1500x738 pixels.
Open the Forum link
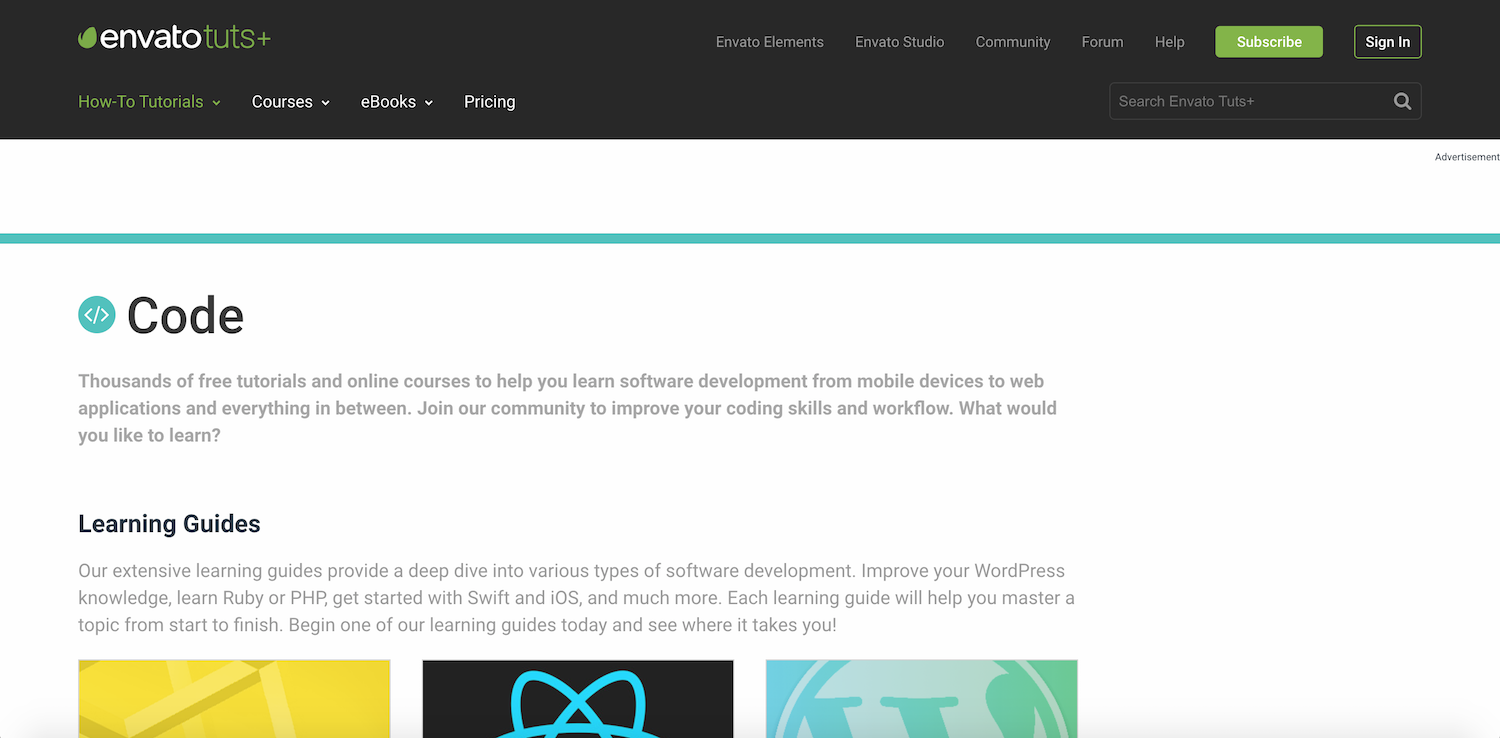point(1102,42)
